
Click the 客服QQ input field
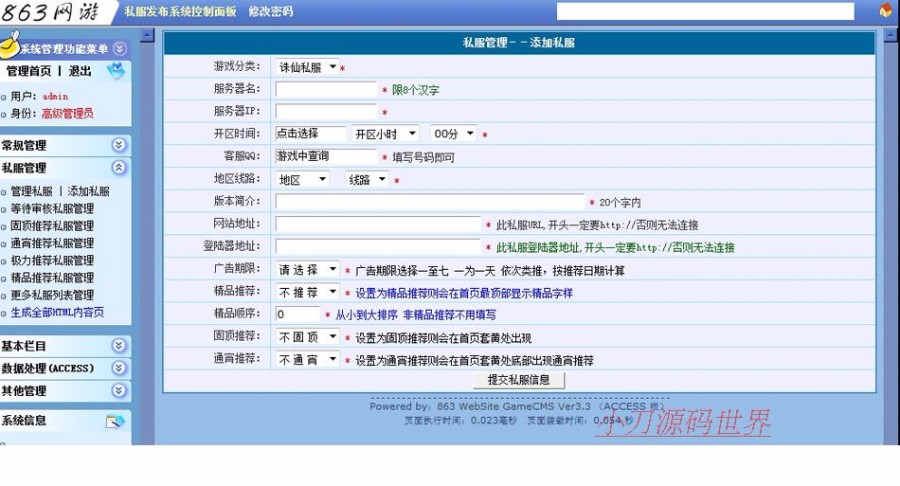[x=326, y=156]
